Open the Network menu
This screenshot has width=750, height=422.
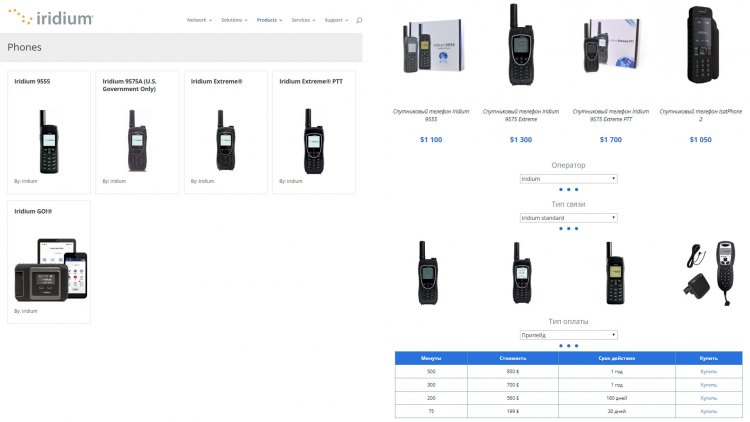199,20
